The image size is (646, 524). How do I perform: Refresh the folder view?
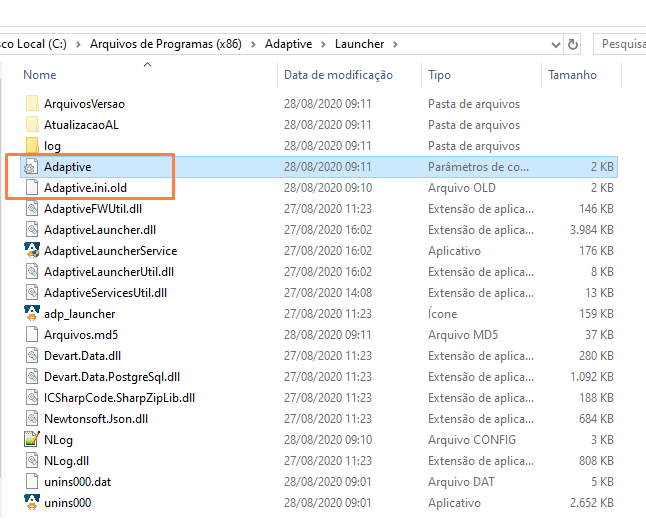[572, 44]
